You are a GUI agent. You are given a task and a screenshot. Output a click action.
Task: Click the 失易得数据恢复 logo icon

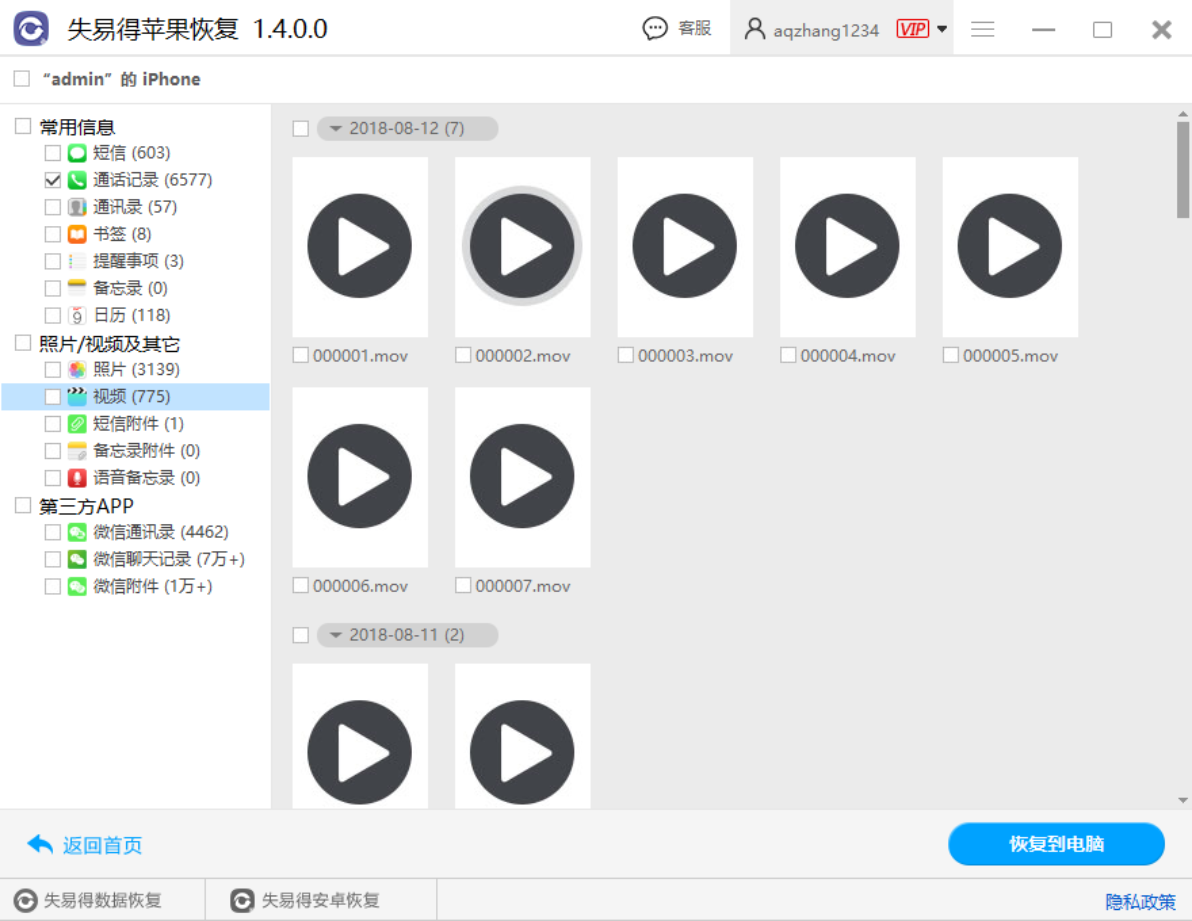pos(25,900)
